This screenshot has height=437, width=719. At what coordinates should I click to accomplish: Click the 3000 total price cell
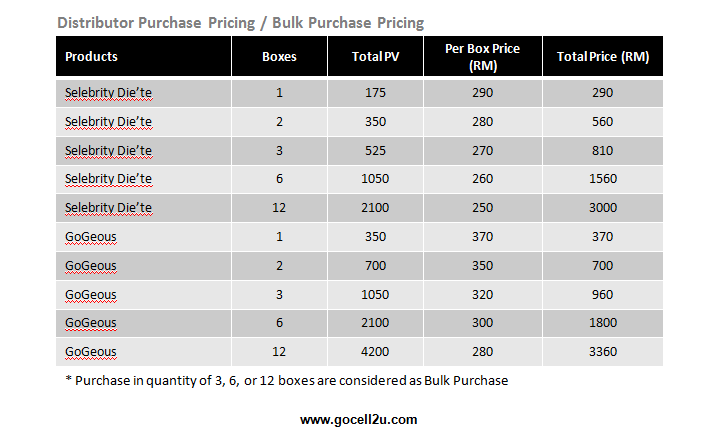click(603, 208)
